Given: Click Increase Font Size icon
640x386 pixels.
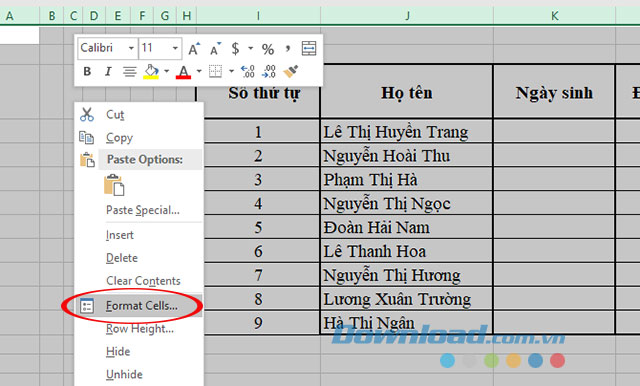Looking at the screenshot, I should 194,49.
